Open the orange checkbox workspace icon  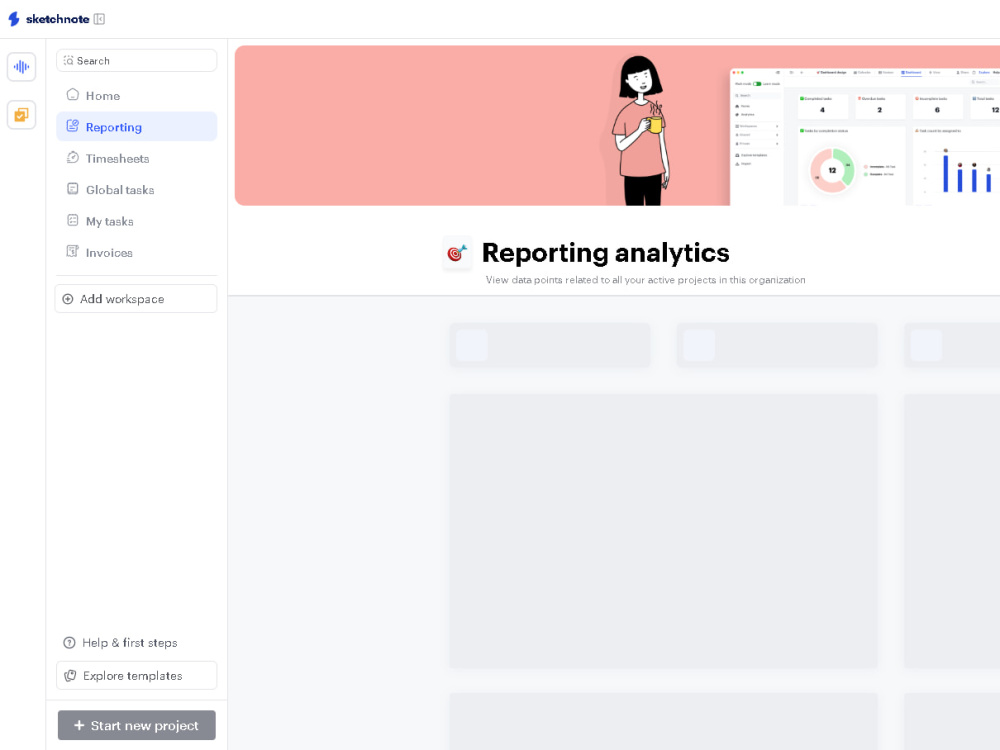(22, 115)
